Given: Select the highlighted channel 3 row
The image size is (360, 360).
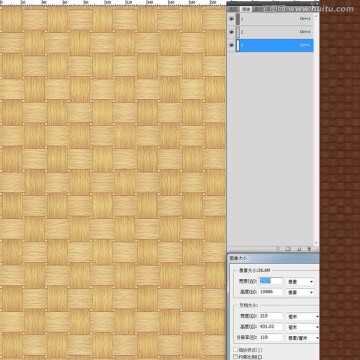Looking at the screenshot, I should (274, 45).
